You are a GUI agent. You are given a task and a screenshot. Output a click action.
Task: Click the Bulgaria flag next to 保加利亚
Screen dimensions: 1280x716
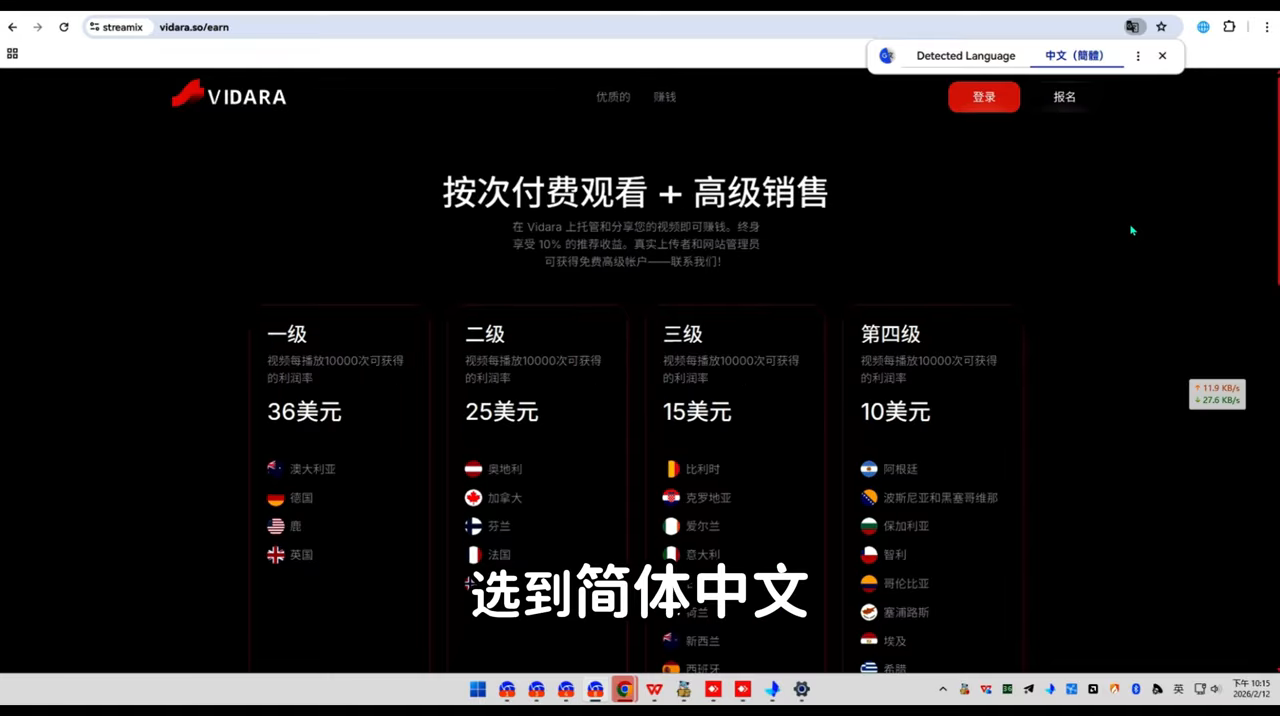point(870,526)
